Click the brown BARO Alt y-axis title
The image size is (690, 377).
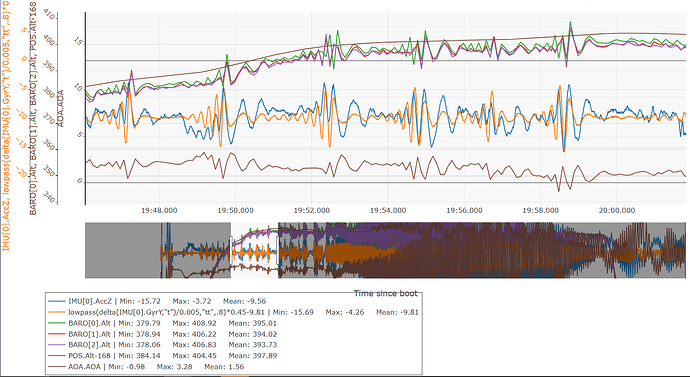click(33, 108)
